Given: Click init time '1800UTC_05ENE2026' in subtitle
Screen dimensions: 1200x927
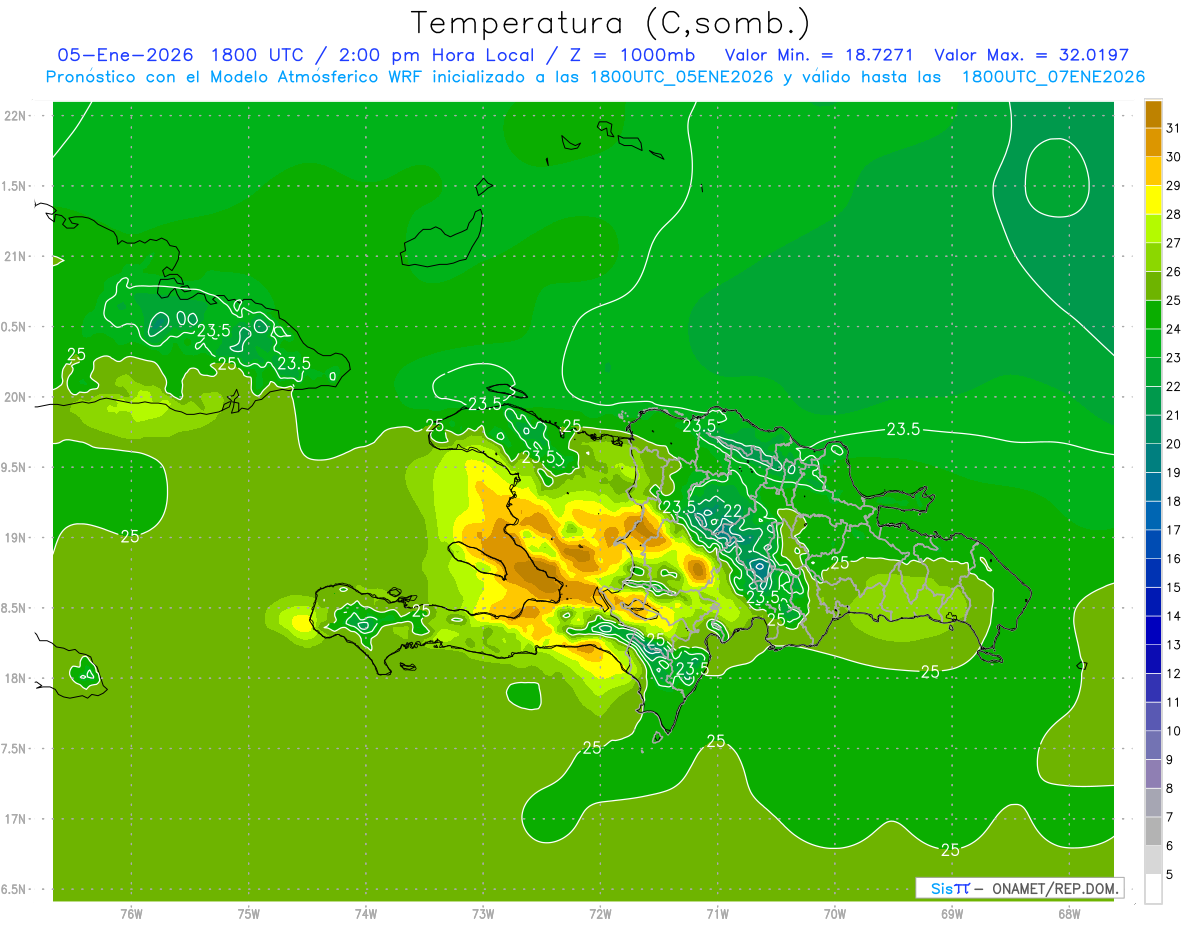Looking at the screenshot, I should (681, 77).
